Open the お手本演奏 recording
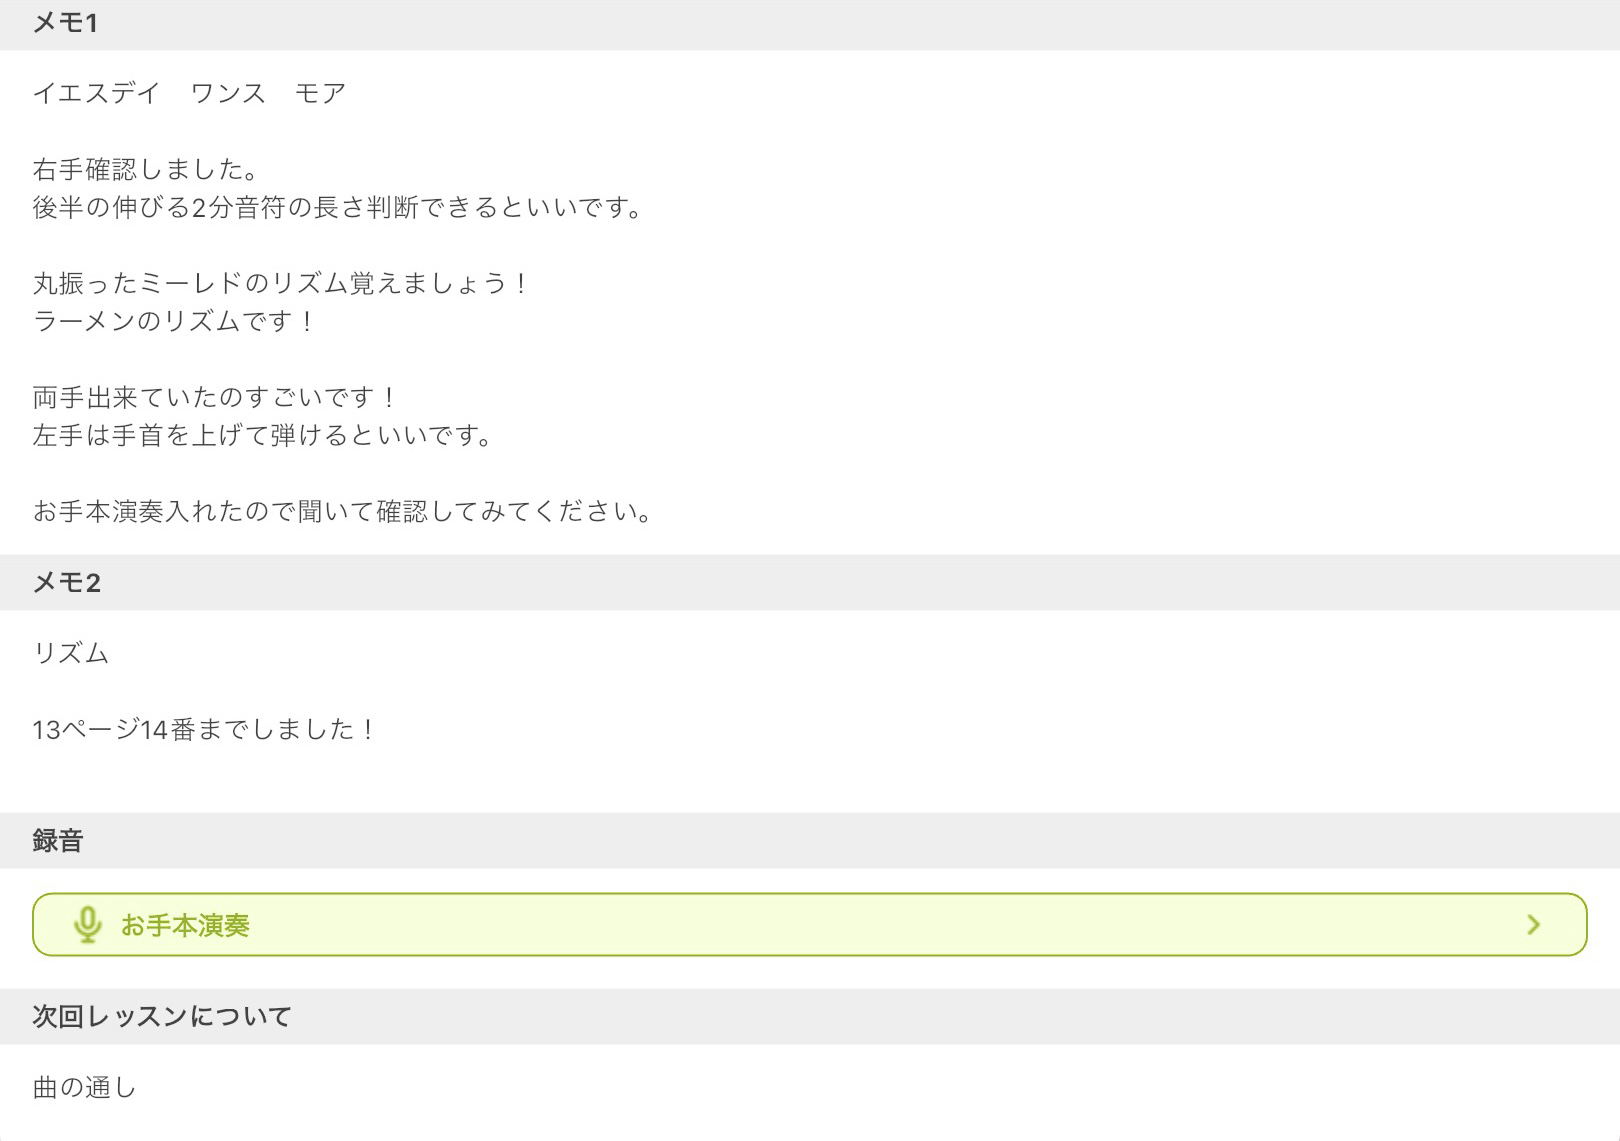Image resolution: width=1620 pixels, height=1141 pixels. pyautogui.click(x=185, y=925)
